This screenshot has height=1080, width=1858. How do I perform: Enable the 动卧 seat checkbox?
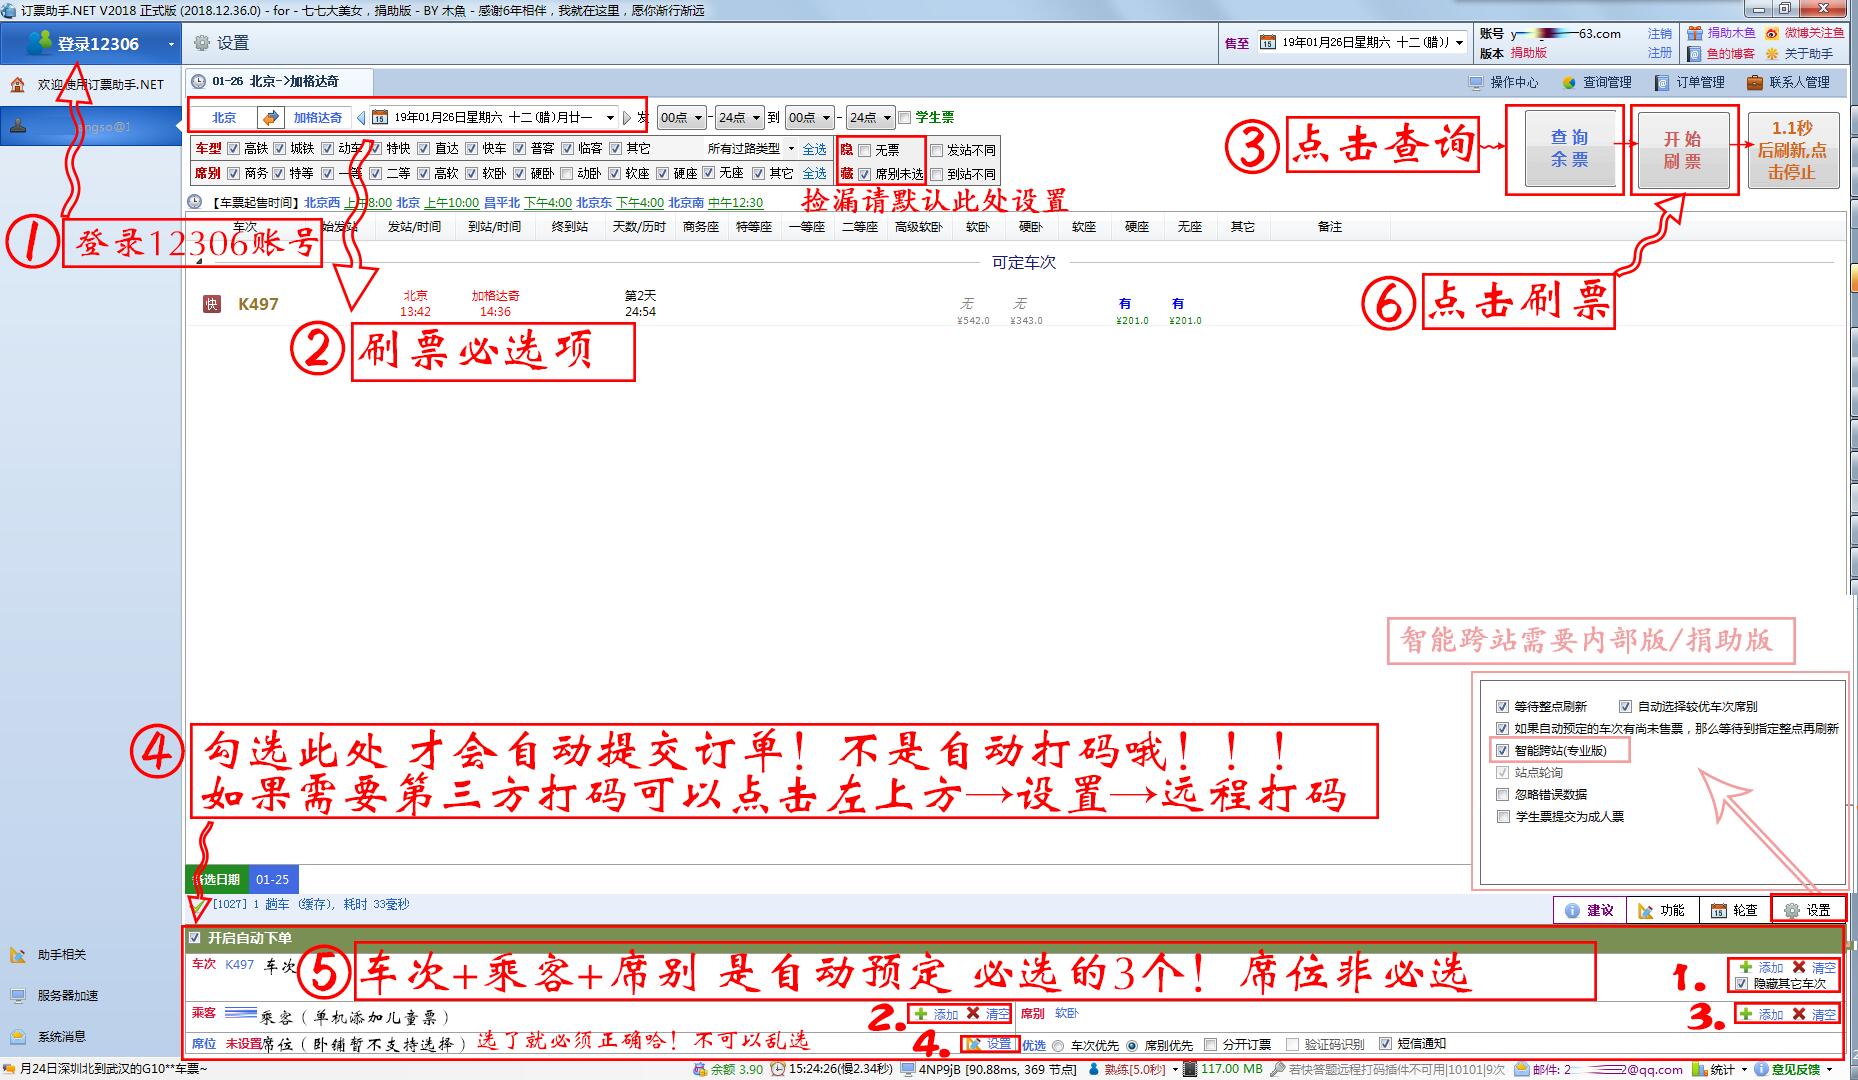coord(566,174)
